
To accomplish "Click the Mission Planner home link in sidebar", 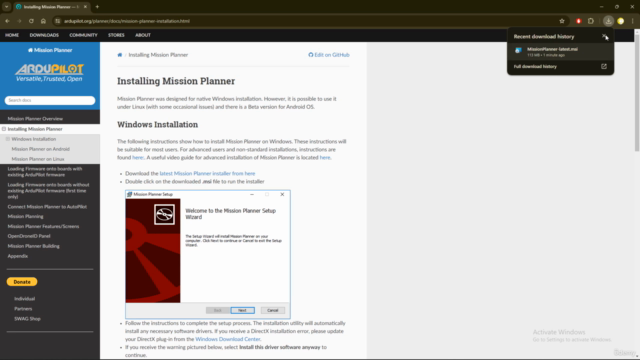I will (x=50, y=50).
